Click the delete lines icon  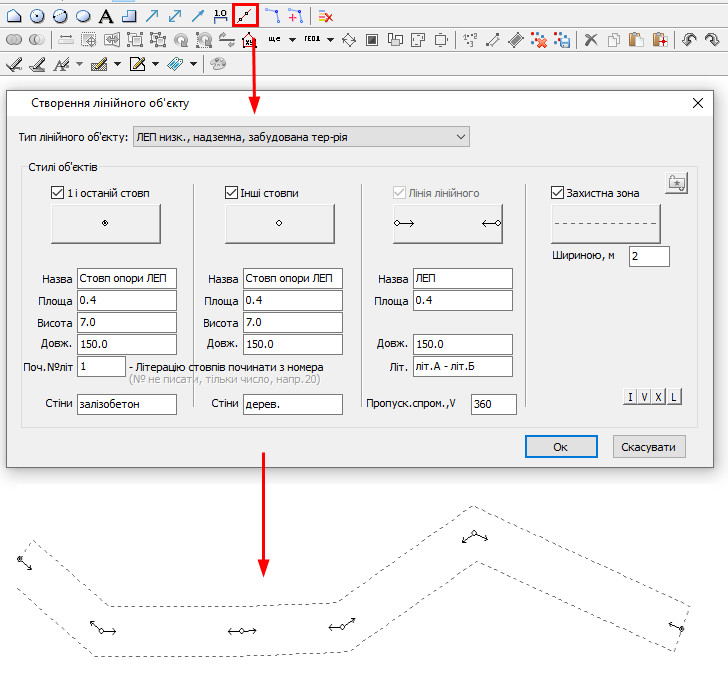click(325, 17)
